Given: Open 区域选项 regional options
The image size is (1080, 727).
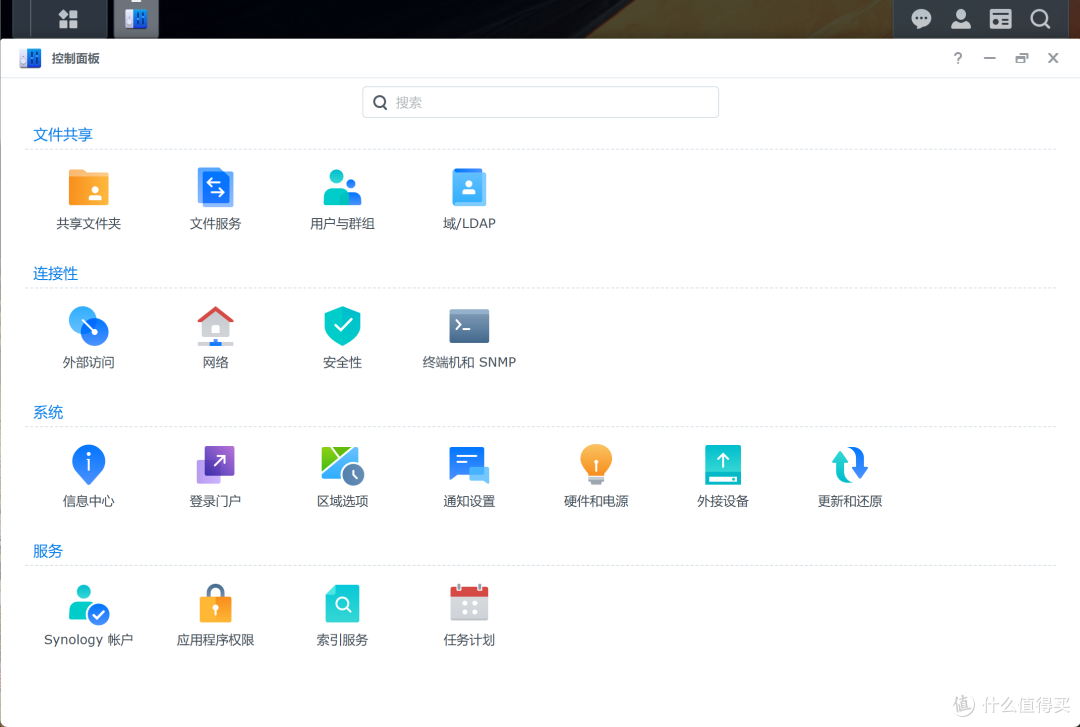Looking at the screenshot, I should pos(342,476).
